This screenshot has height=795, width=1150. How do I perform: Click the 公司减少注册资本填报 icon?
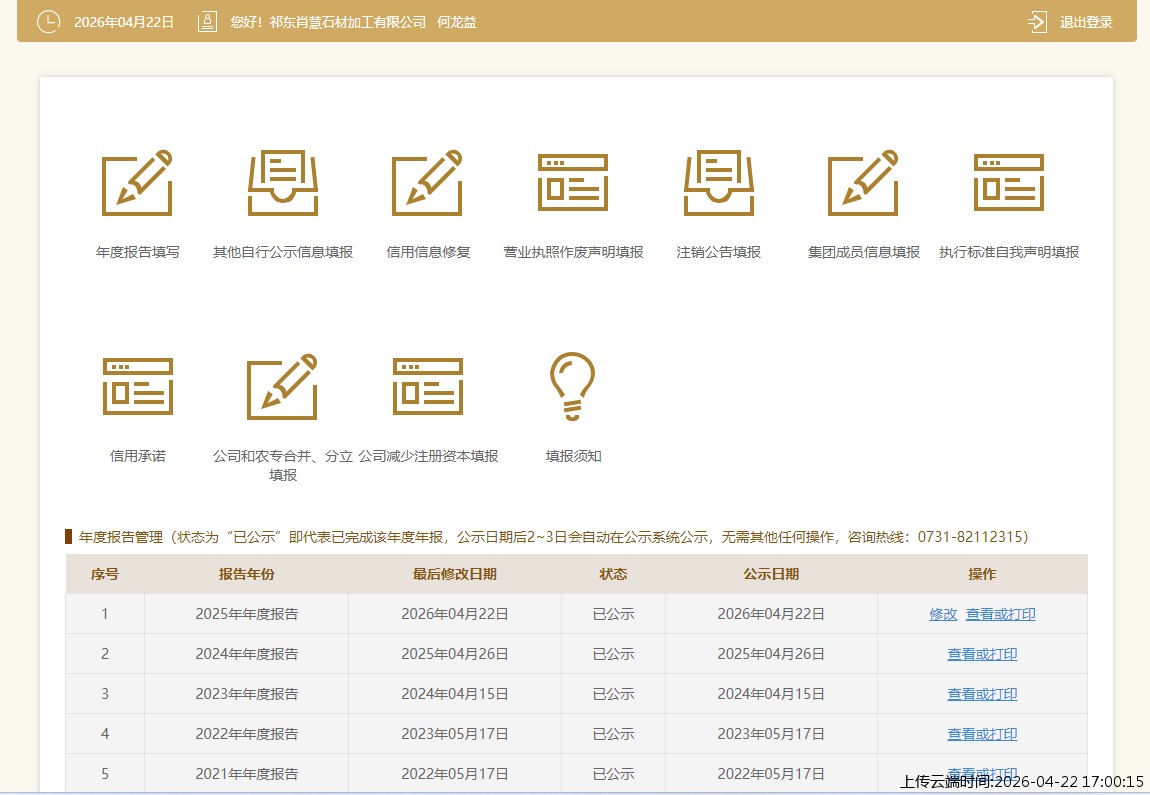(428, 387)
